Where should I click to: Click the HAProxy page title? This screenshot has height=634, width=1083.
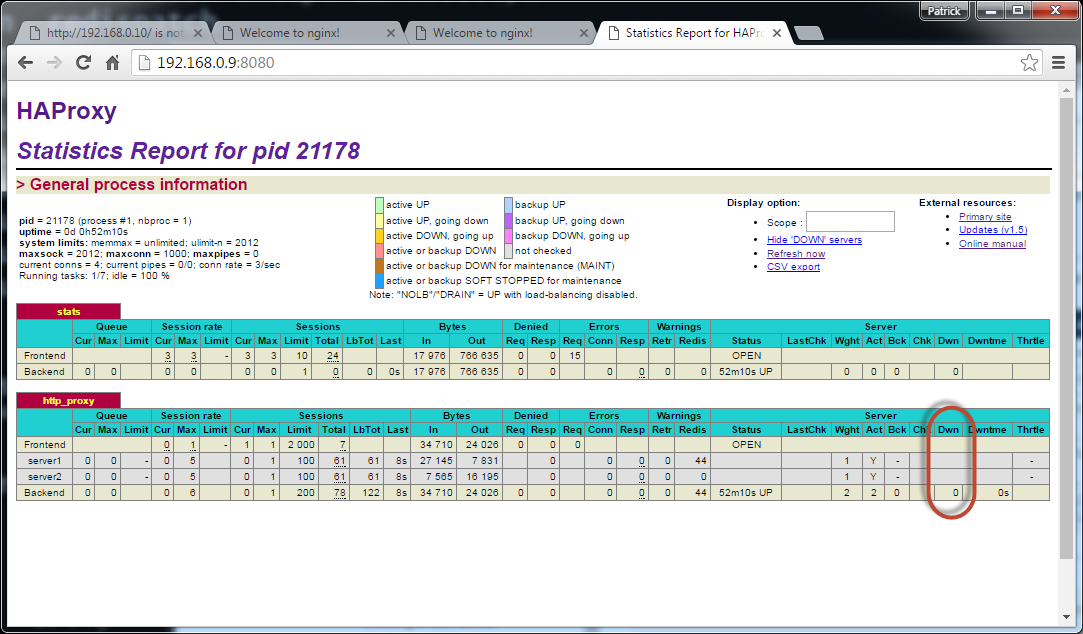[67, 111]
